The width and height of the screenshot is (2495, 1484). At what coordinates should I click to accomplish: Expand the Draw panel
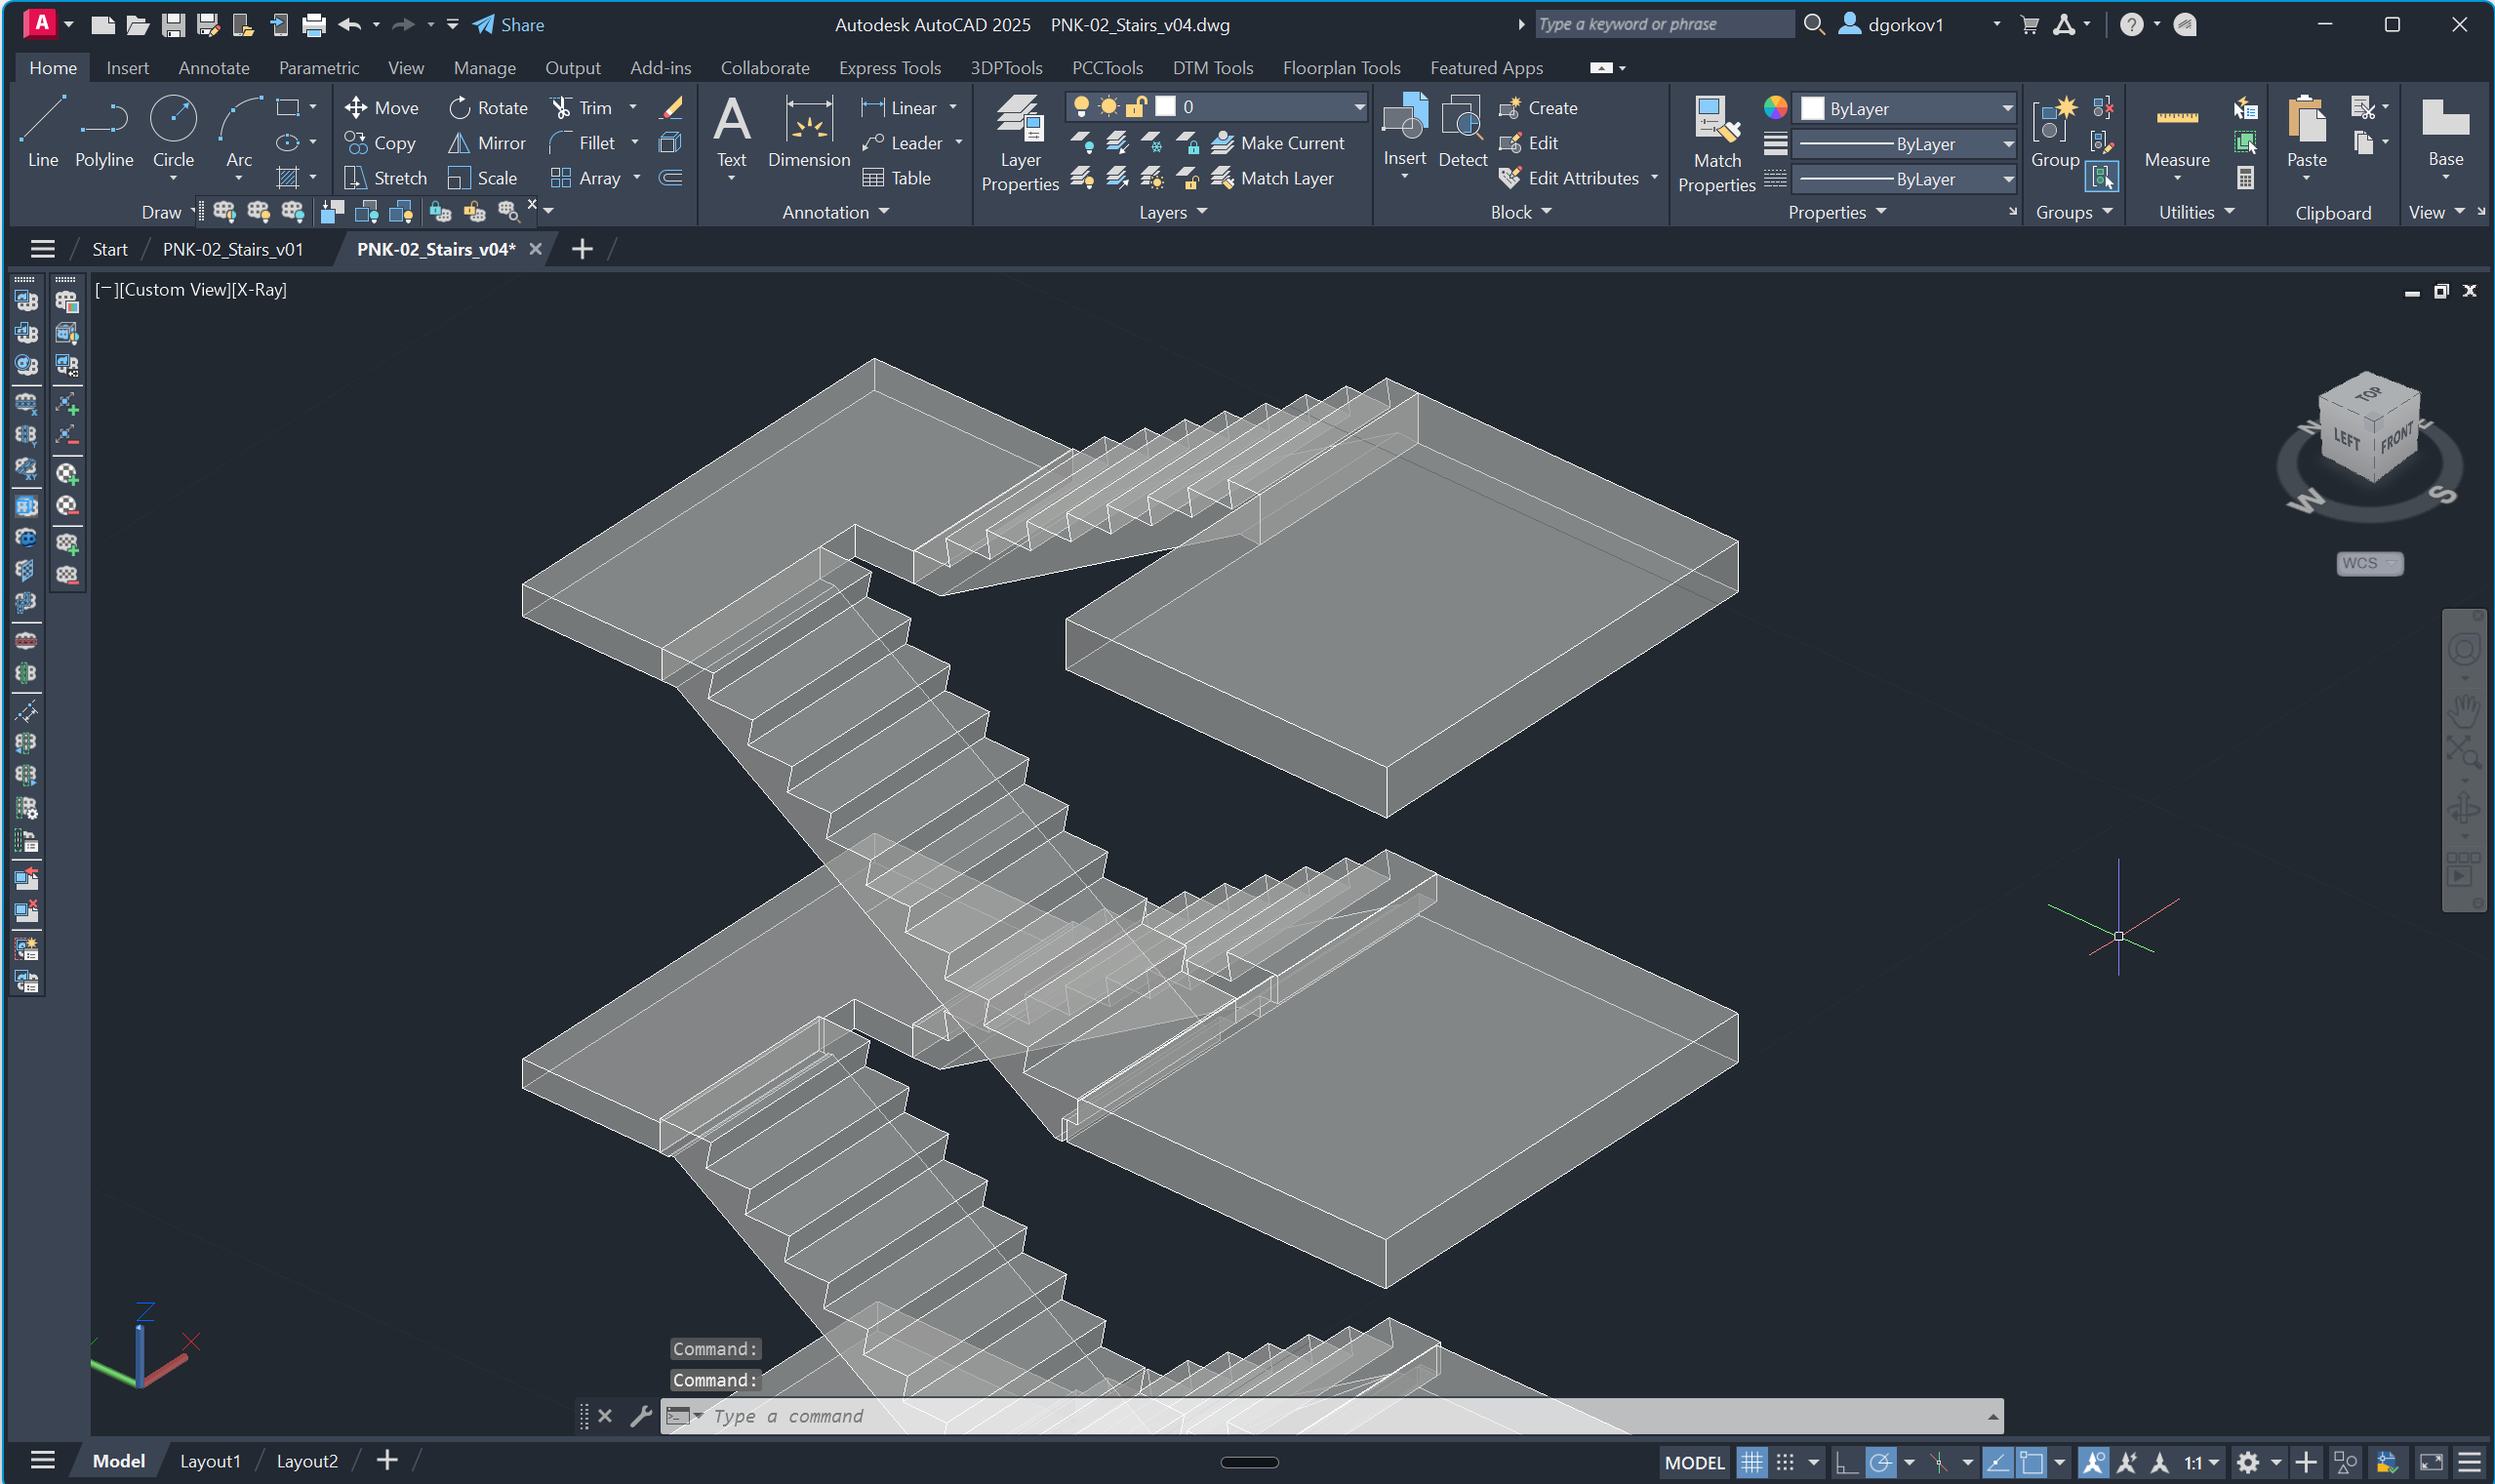click(x=169, y=211)
